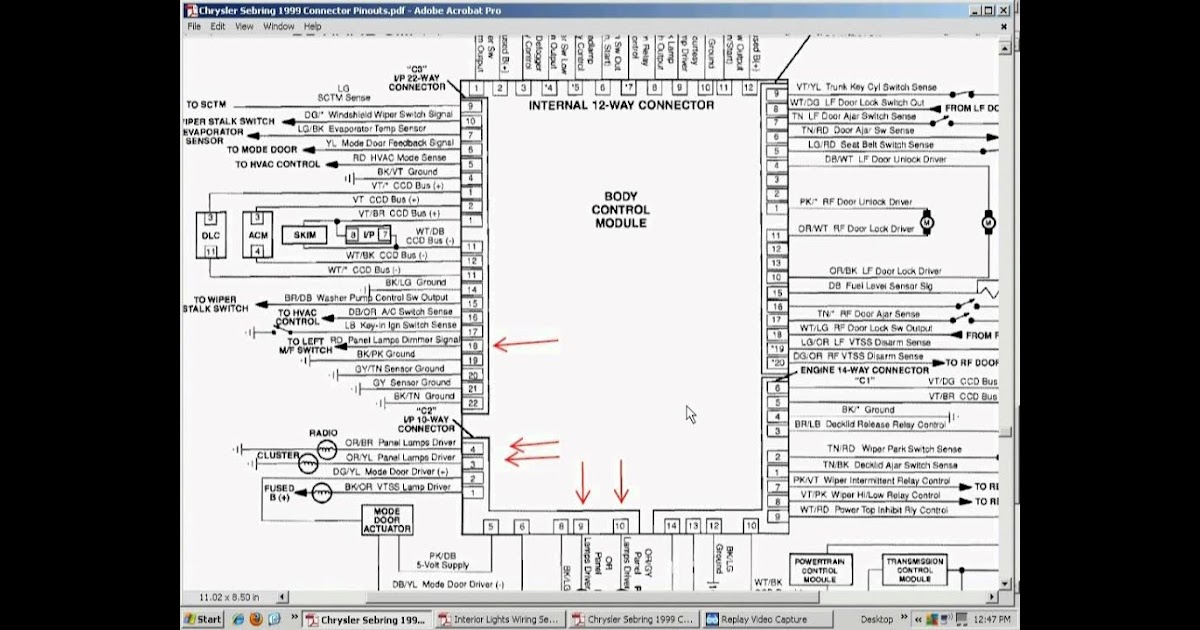Click 'TO SCTM' label
This screenshot has width=1200, height=630.
[x=206, y=105]
